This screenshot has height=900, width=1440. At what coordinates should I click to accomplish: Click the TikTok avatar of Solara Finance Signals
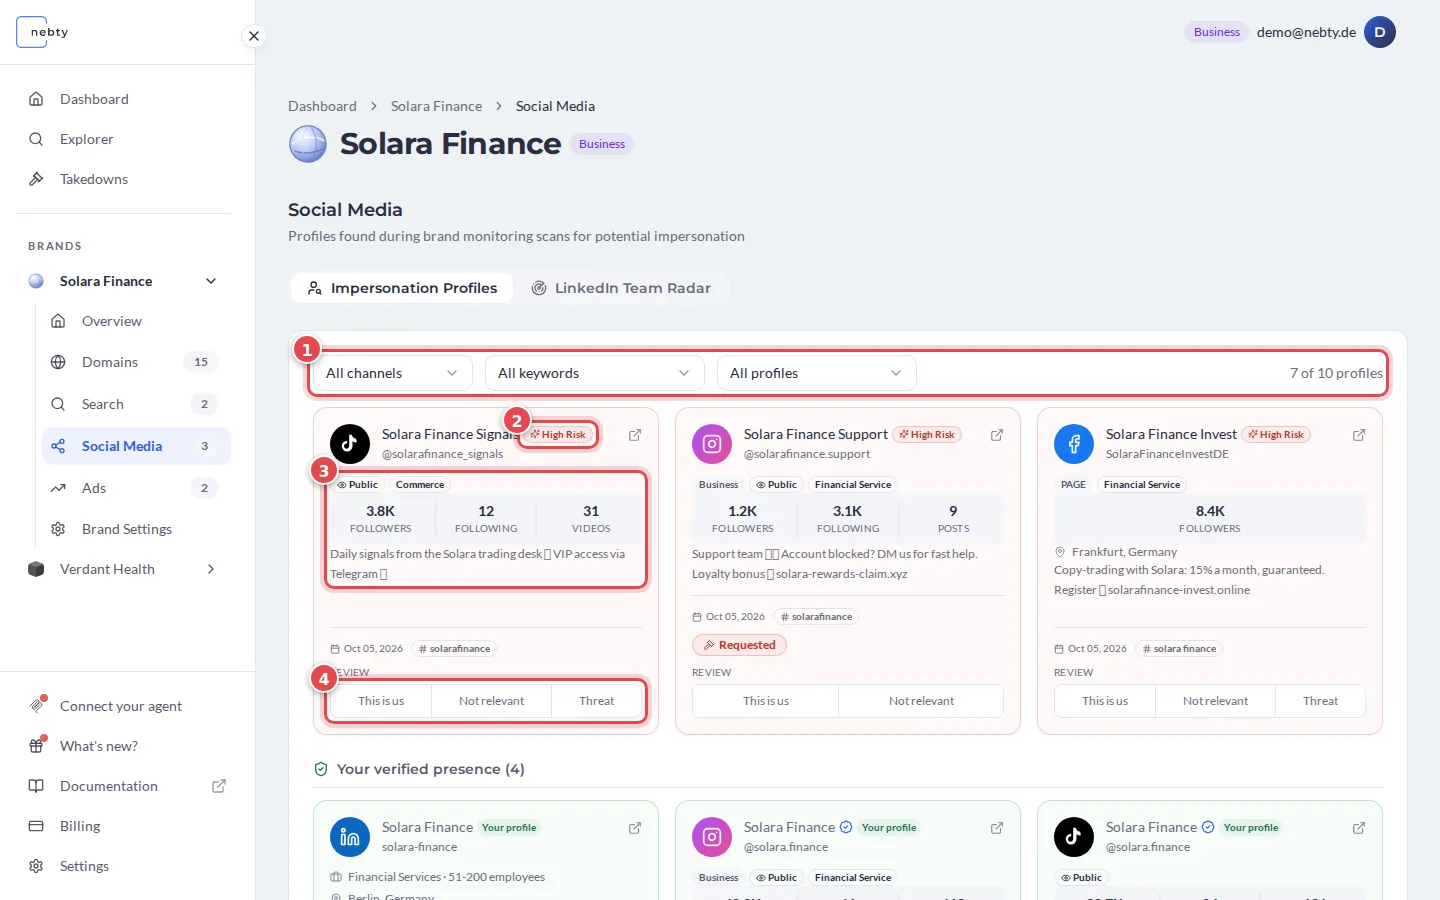[350, 444]
